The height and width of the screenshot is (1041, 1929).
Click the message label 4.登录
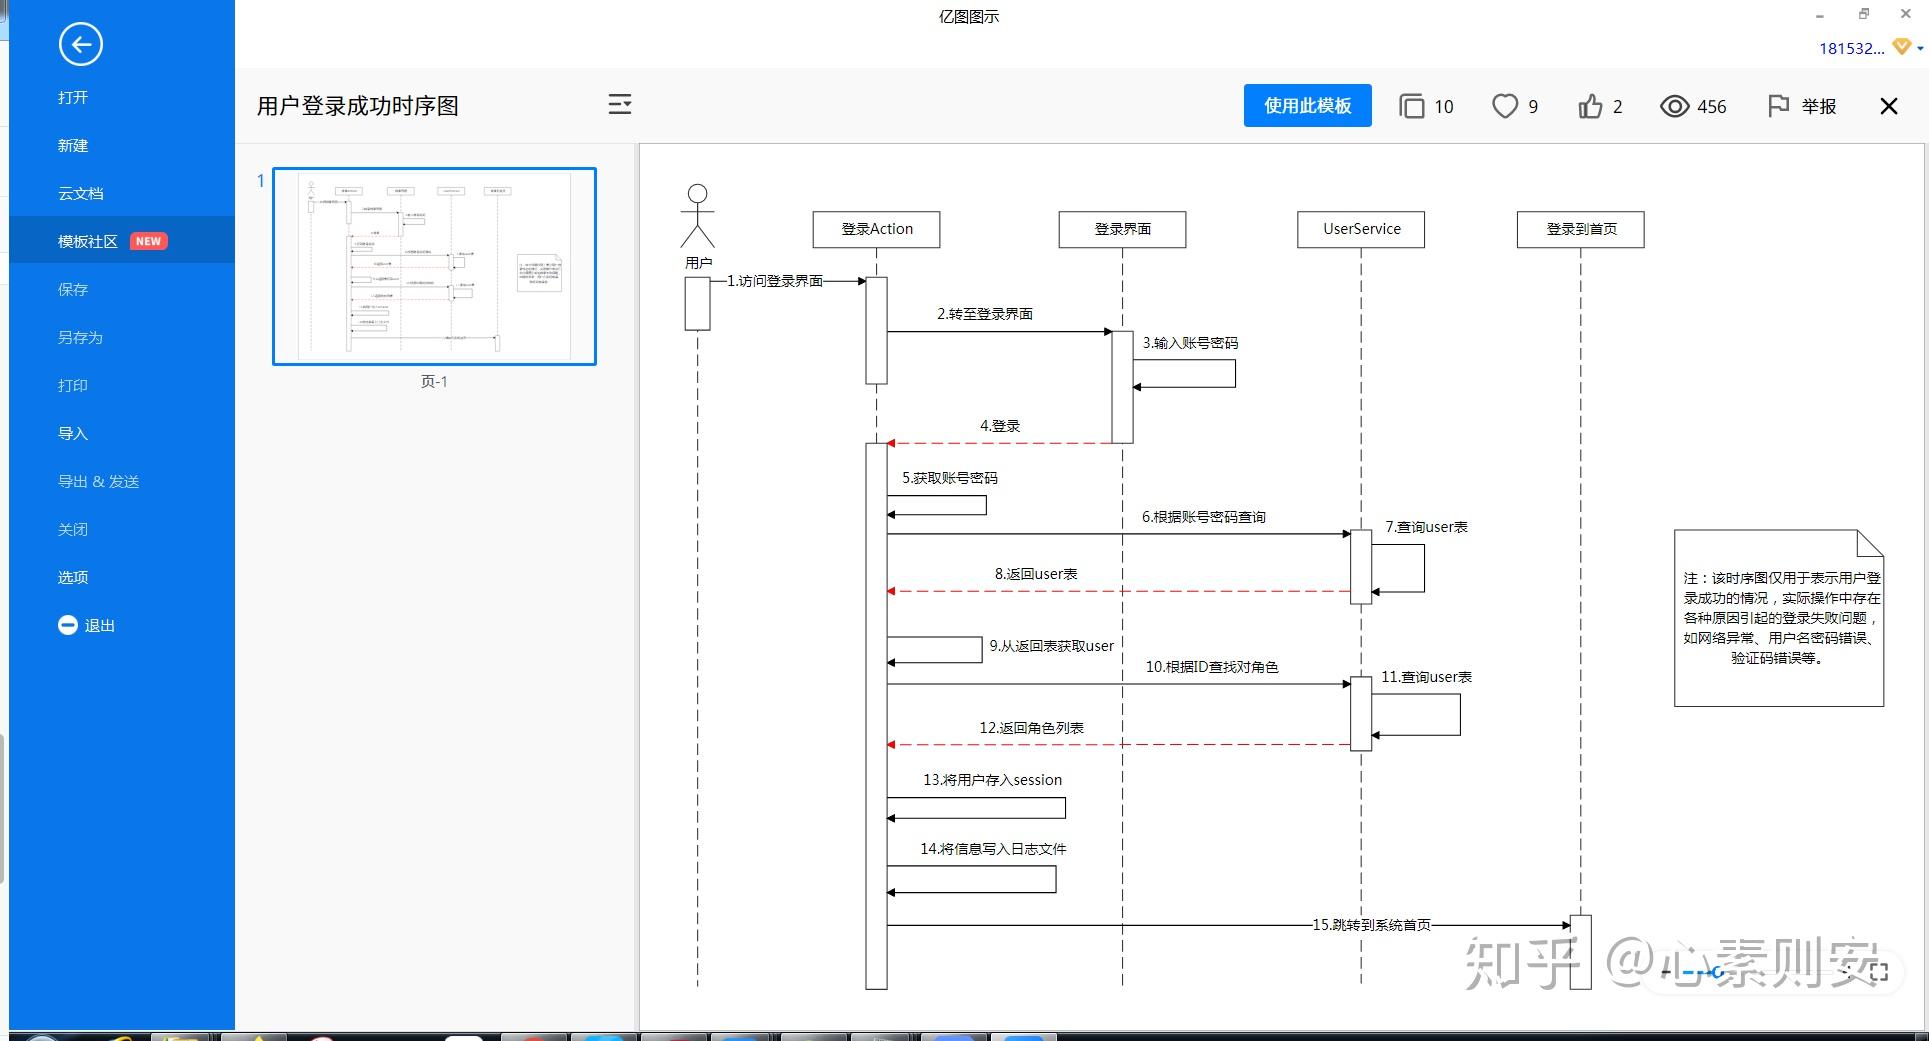coord(1000,426)
